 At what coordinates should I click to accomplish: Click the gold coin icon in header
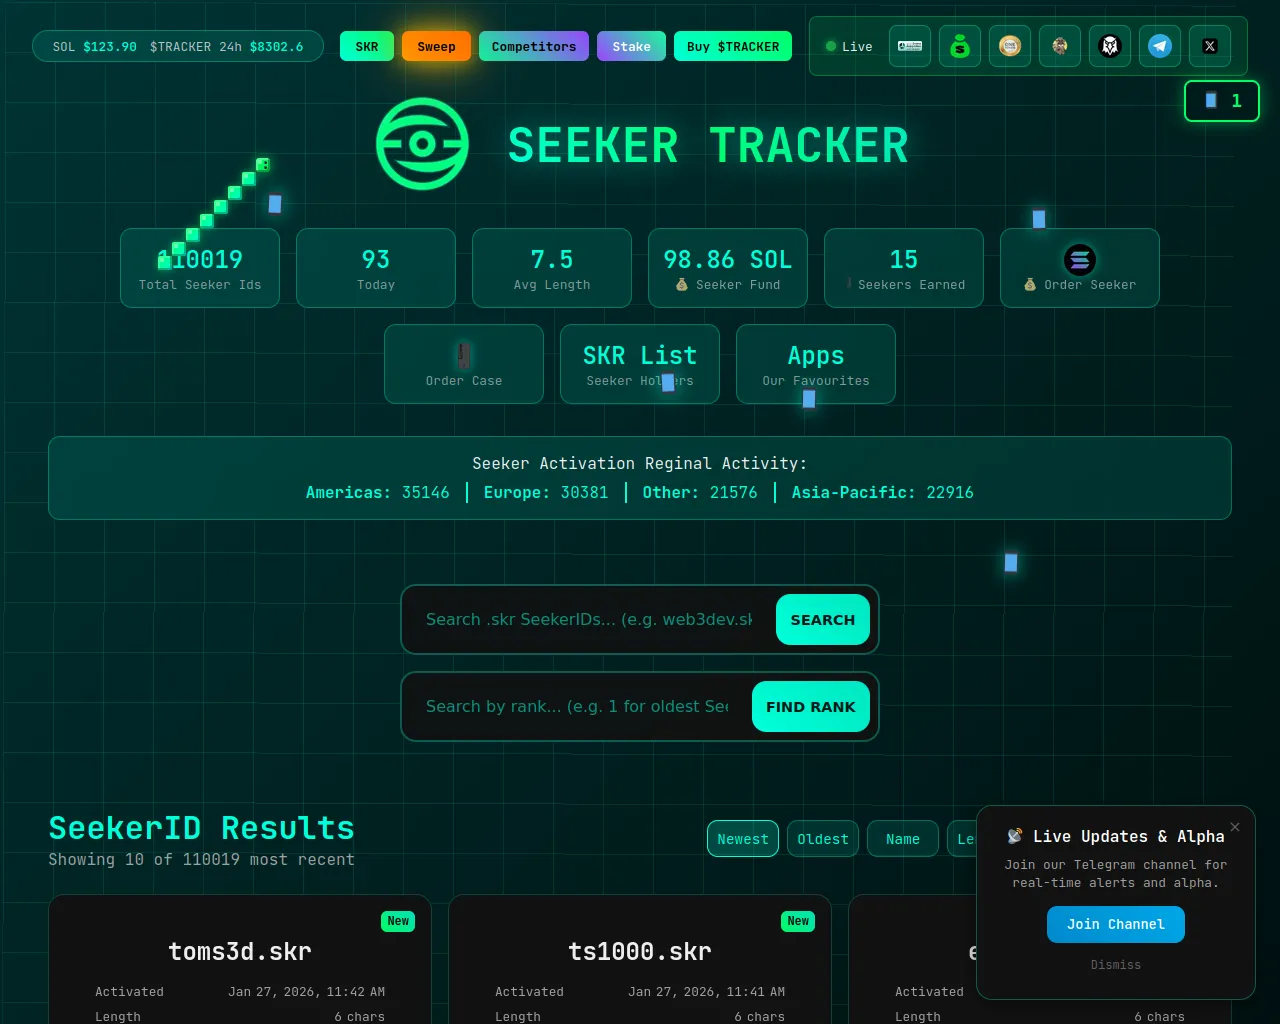pos(1010,46)
